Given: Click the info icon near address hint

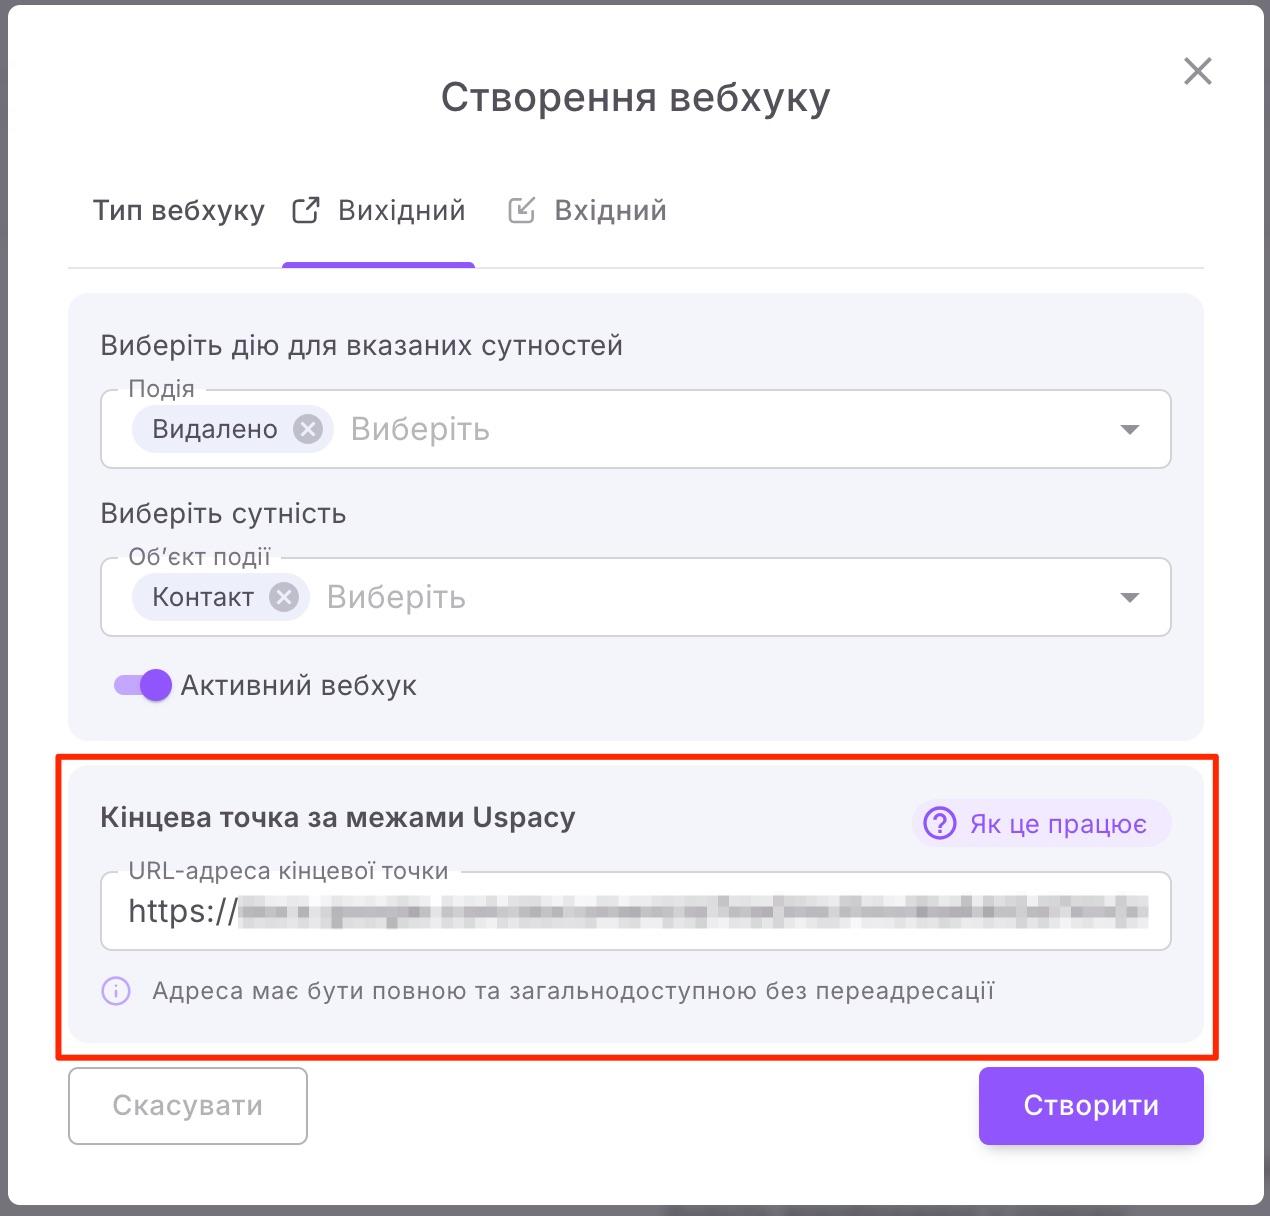Looking at the screenshot, I should pos(116,991).
